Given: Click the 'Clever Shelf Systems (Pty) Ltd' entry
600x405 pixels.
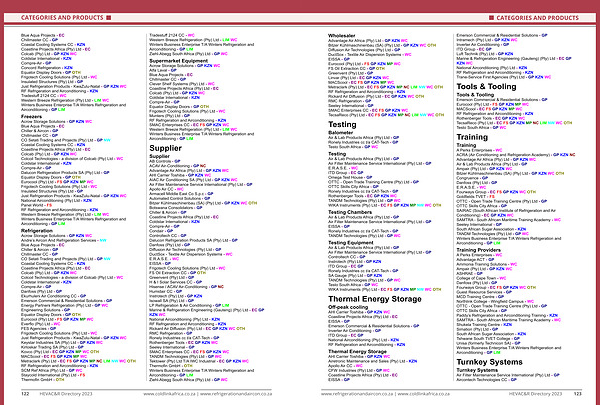Looking at the screenshot, I should pos(182,84).
